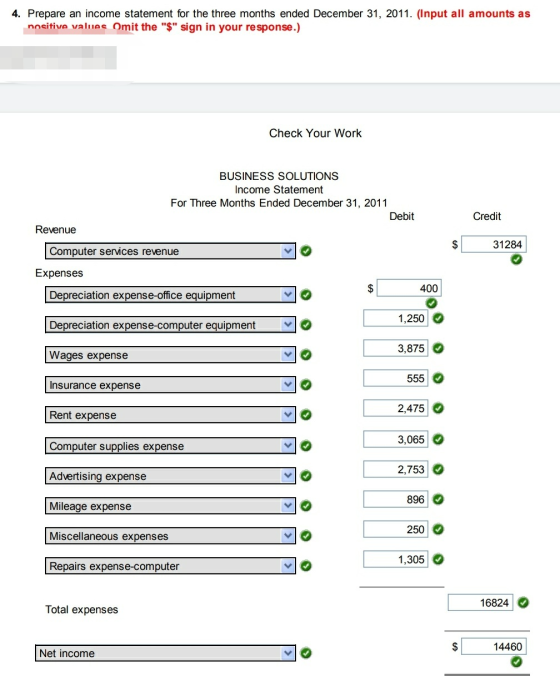Click green checkmark beside the 1,250 amount
The height and width of the screenshot is (676, 560).
(438, 318)
